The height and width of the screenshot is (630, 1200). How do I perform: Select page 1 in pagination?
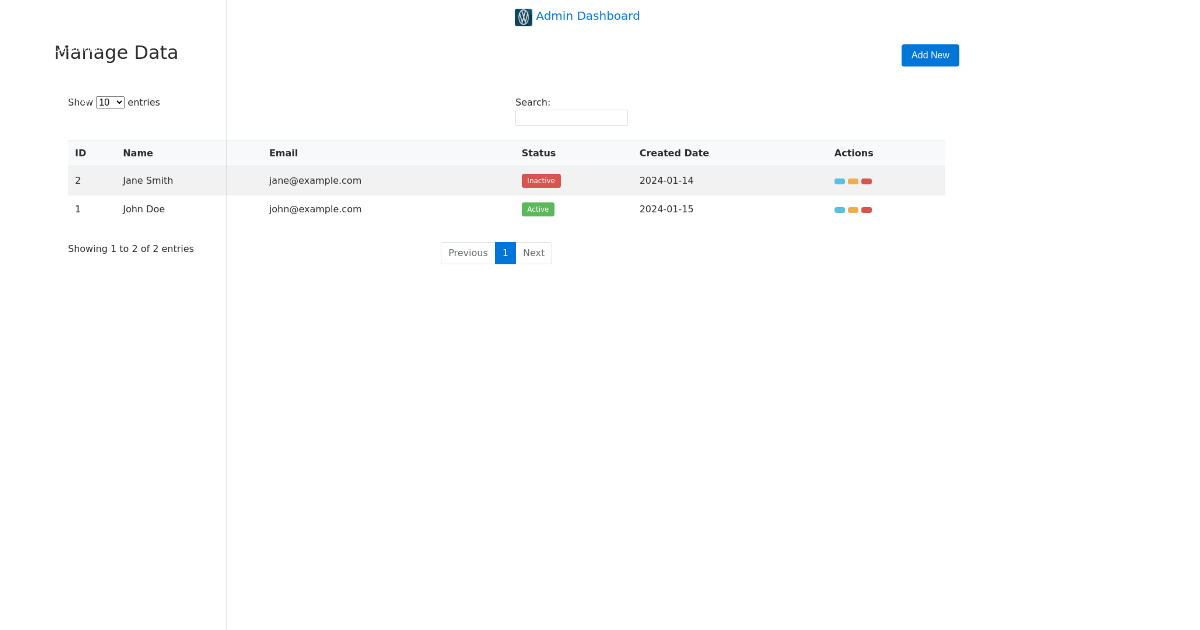pos(505,253)
